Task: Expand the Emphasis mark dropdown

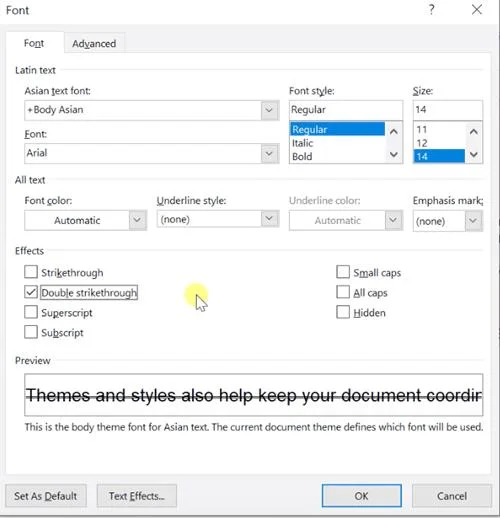Action: [x=473, y=221]
